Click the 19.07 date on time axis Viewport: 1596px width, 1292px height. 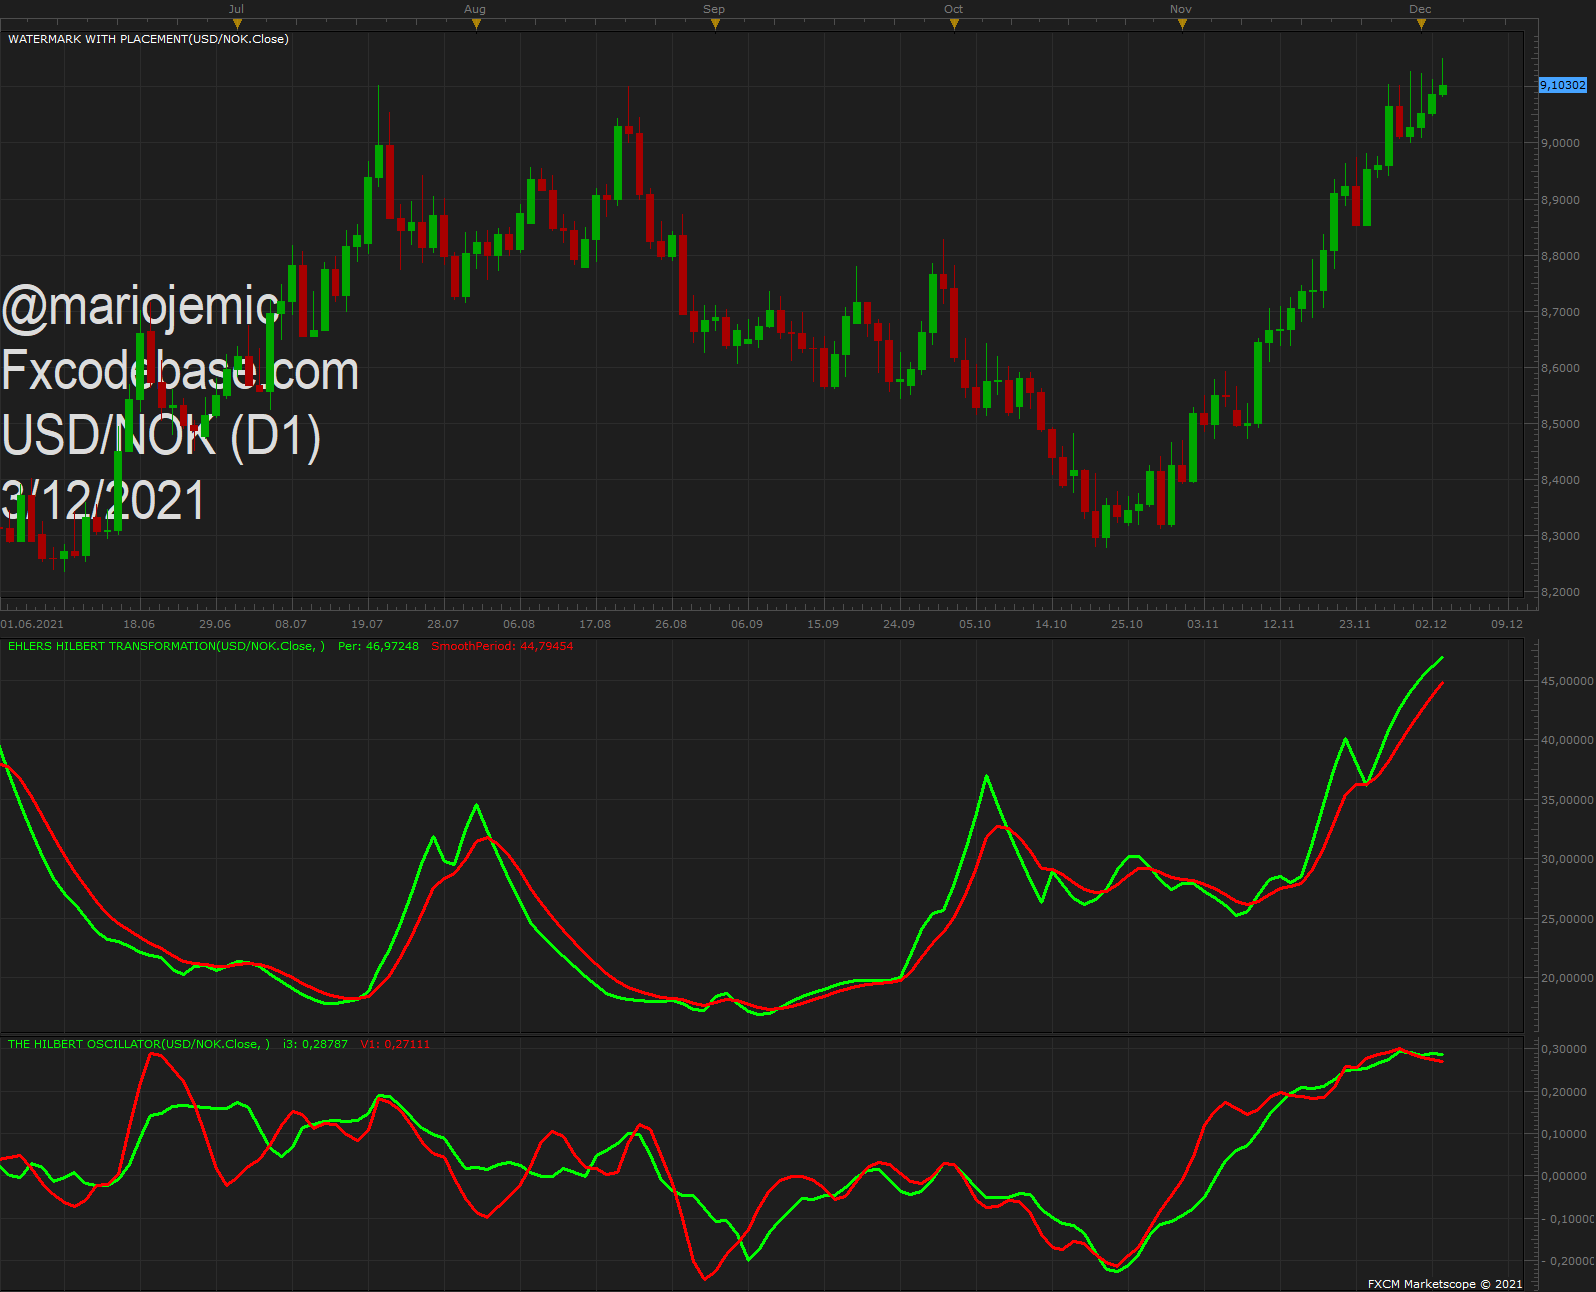(367, 624)
